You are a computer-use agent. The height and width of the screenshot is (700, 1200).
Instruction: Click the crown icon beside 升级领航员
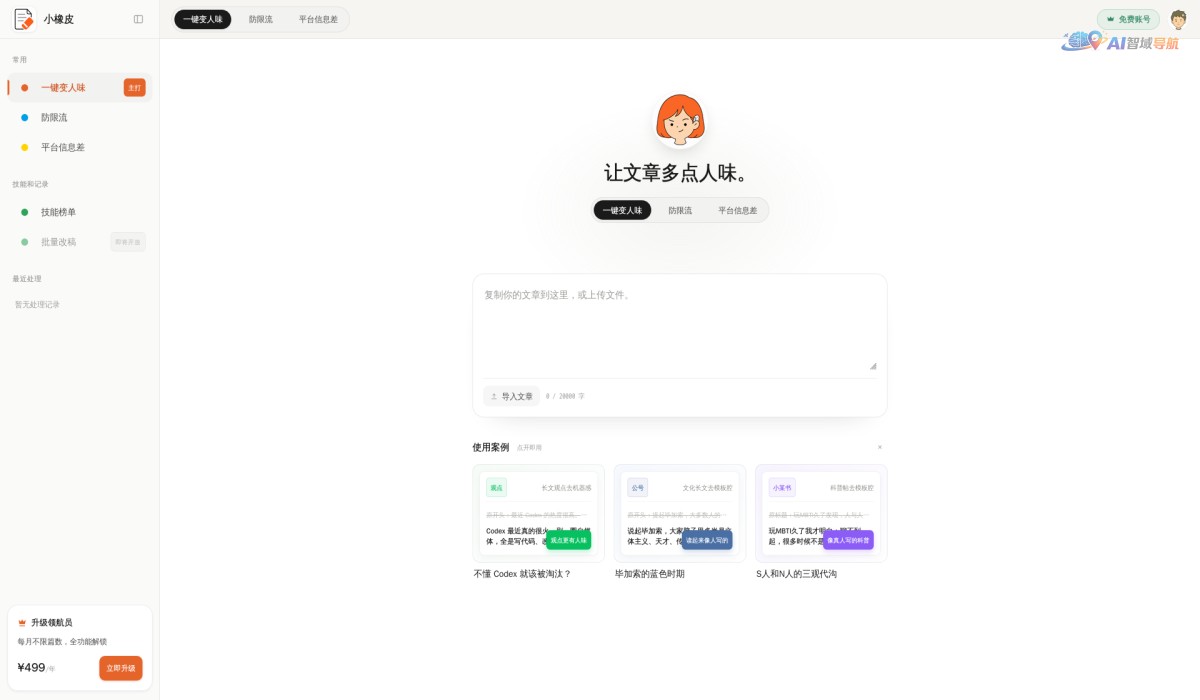click(x=22, y=622)
